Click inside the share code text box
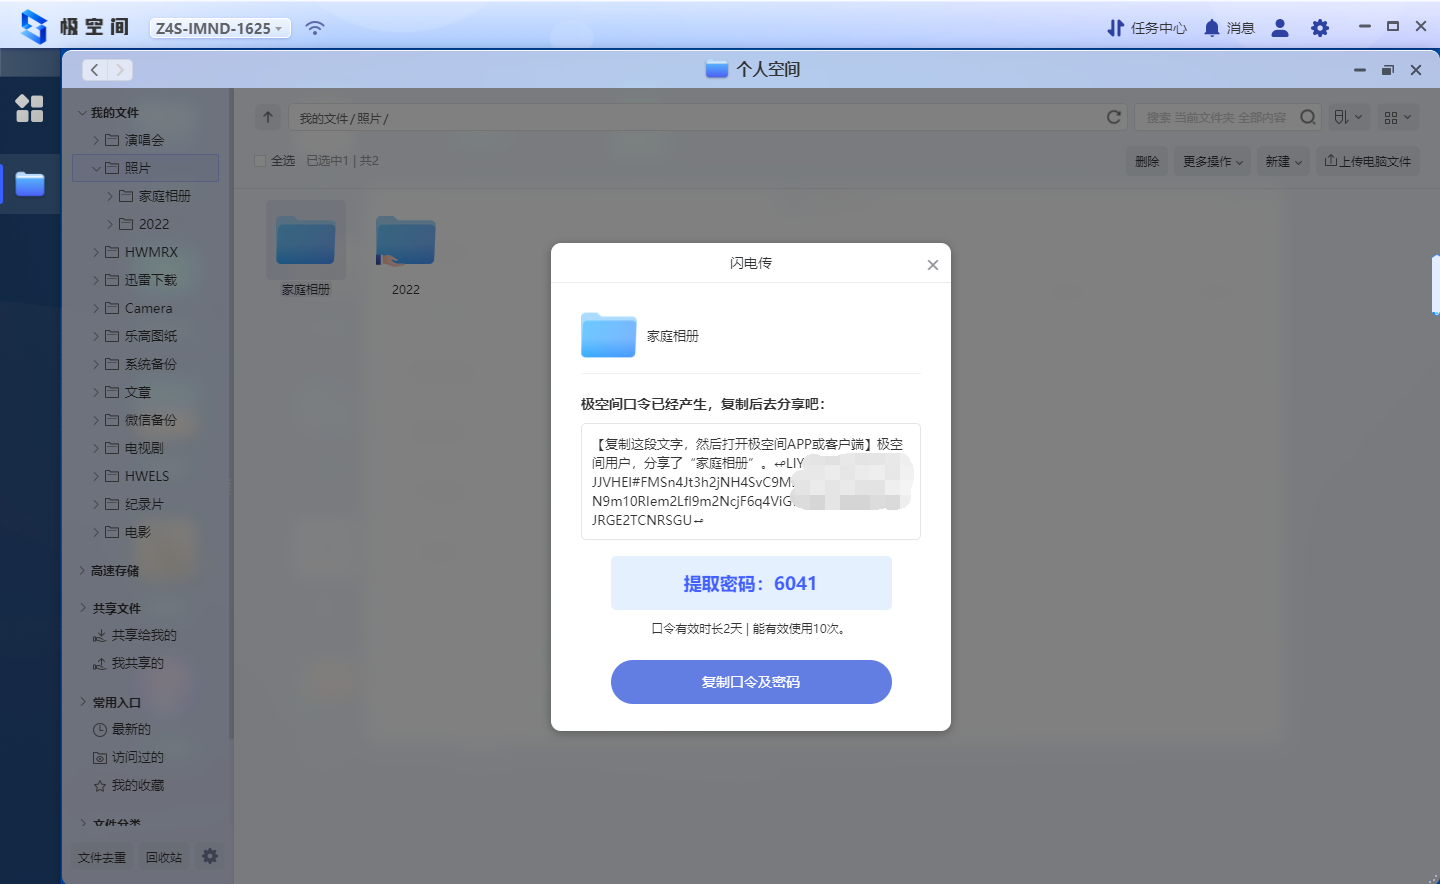The image size is (1440, 884). [751, 481]
